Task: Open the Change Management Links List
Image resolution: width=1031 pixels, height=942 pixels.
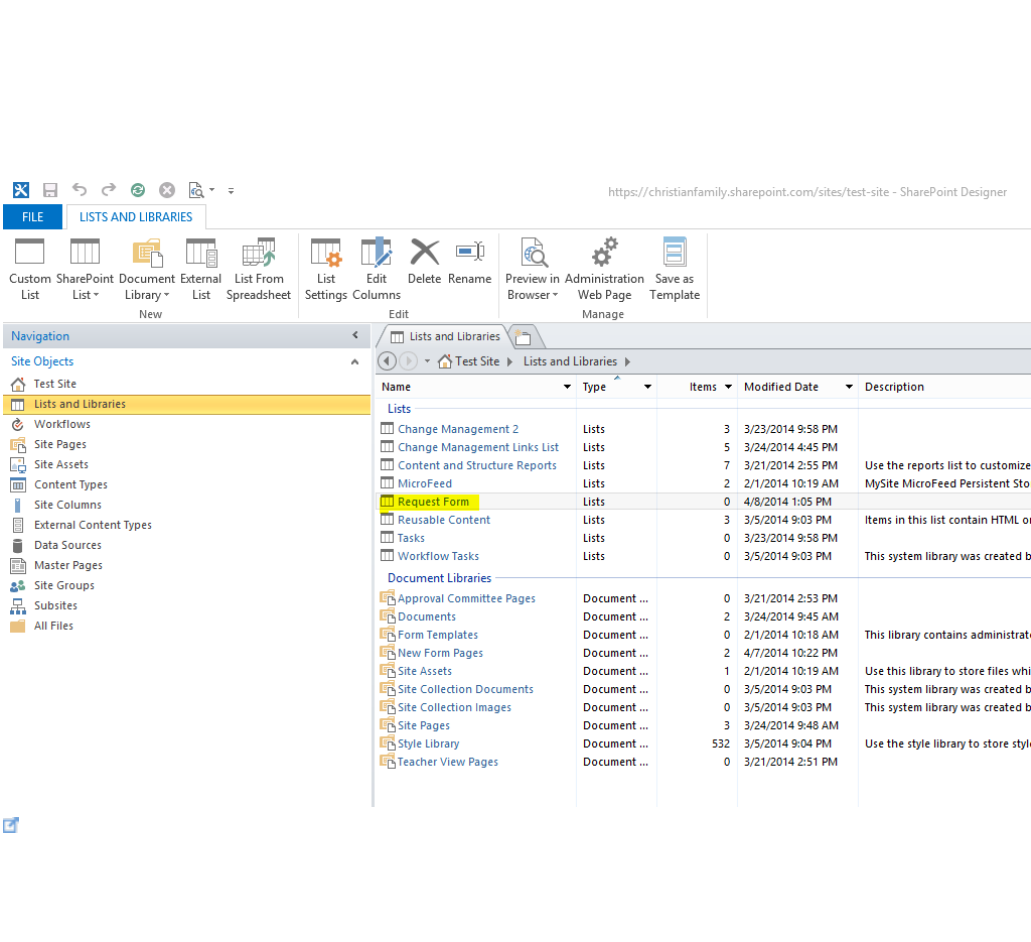Action: 478,447
